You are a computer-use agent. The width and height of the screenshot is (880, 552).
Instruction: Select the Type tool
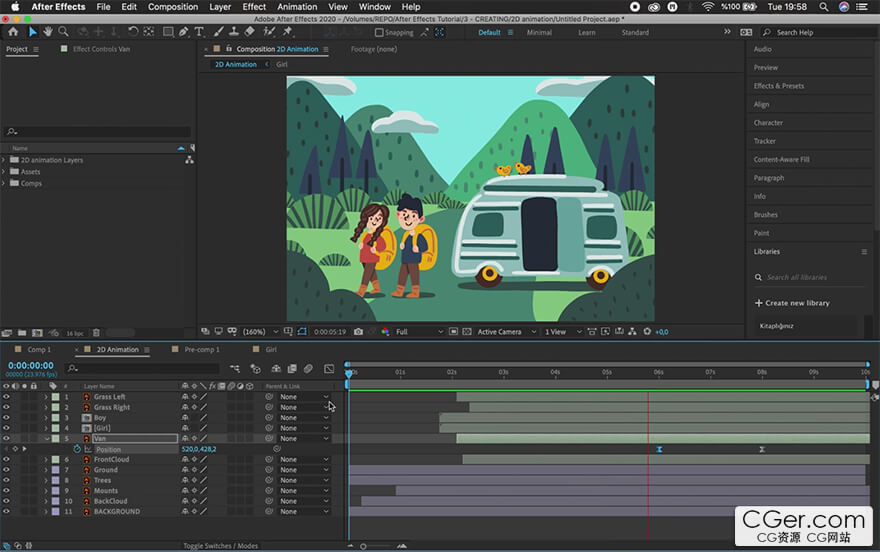[x=199, y=32]
